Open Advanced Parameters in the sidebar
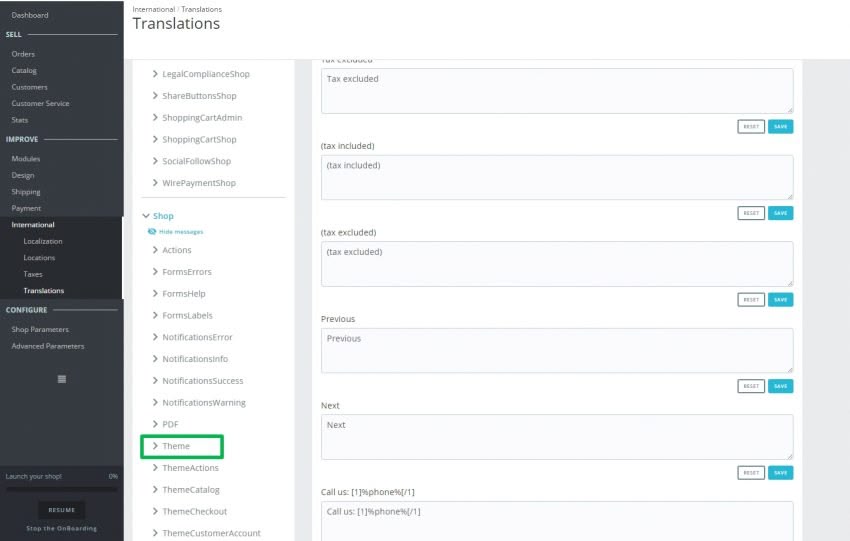The height and width of the screenshot is (541, 850). [48, 346]
